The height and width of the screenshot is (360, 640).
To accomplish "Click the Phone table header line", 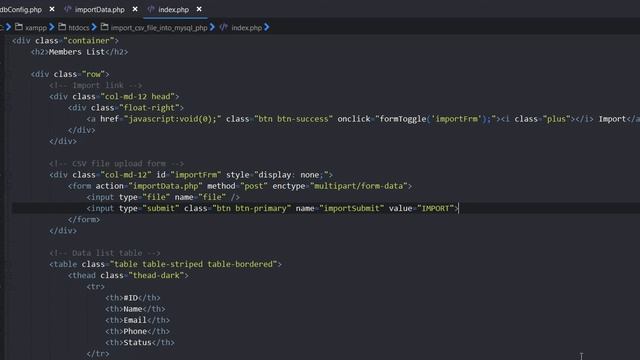I will [138, 331].
